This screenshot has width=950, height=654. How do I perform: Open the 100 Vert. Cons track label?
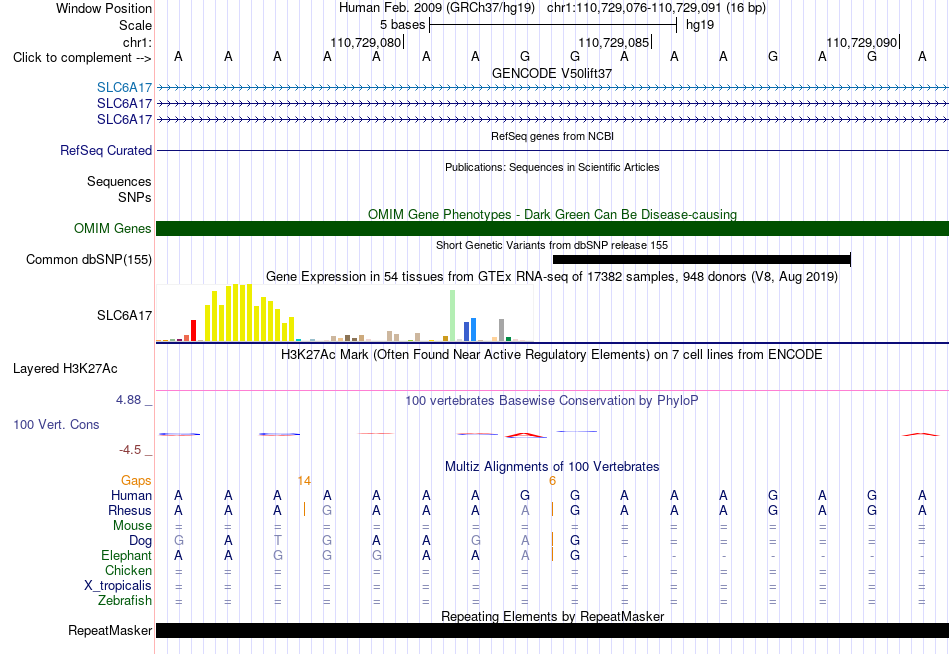56,424
